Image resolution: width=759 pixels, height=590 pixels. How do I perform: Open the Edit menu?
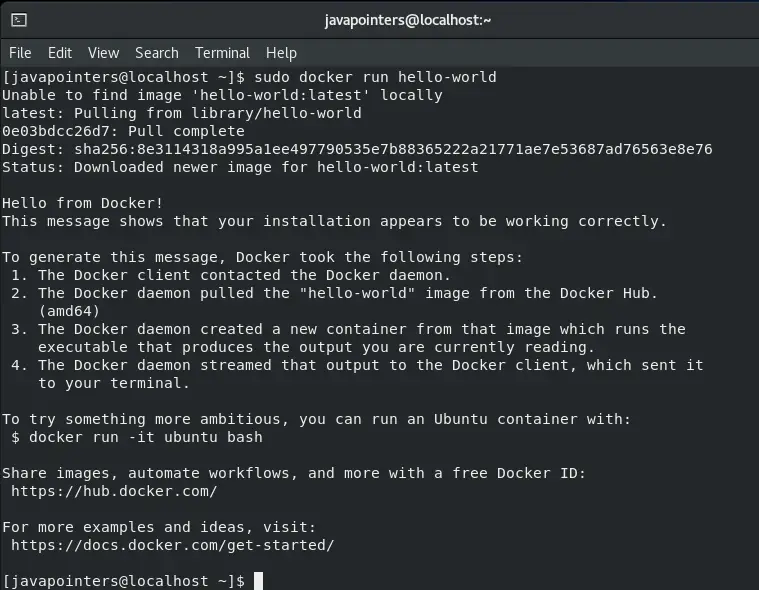(60, 53)
